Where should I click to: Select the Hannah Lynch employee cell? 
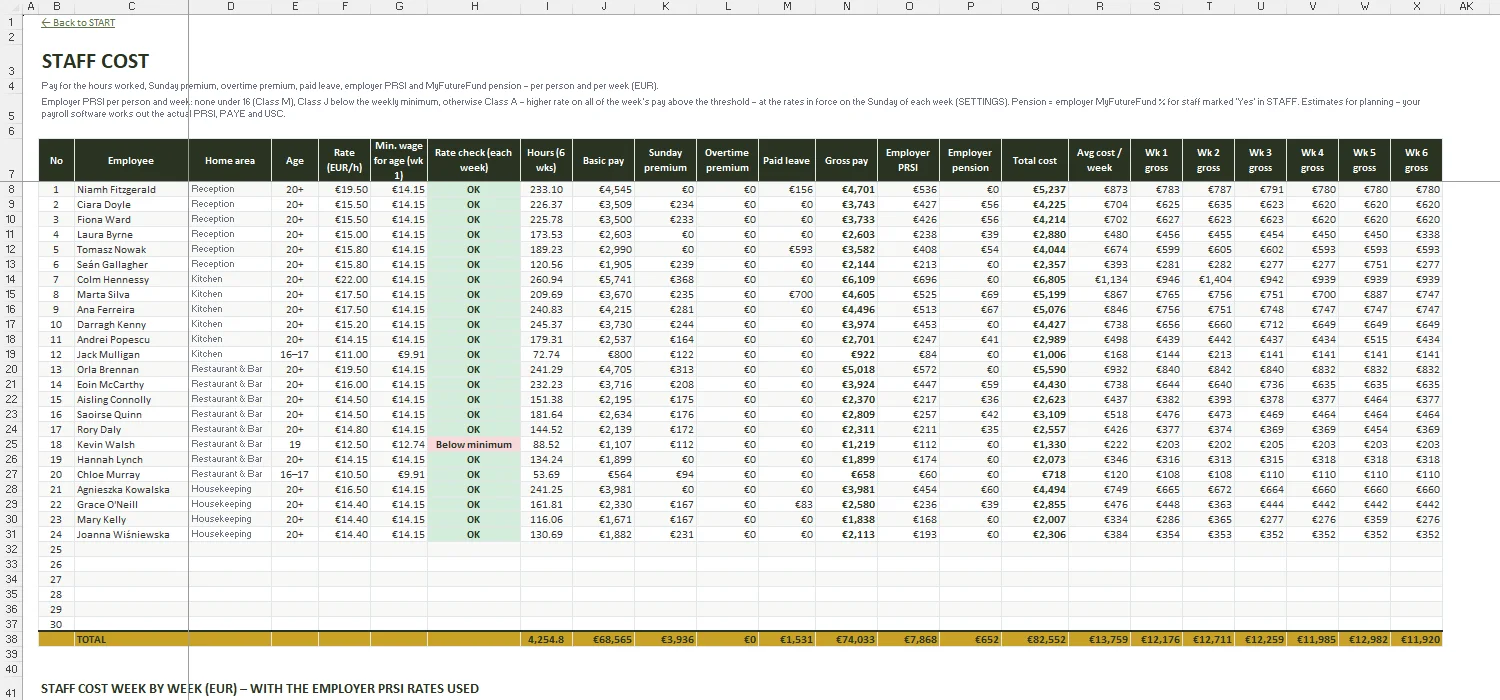click(x=131, y=459)
